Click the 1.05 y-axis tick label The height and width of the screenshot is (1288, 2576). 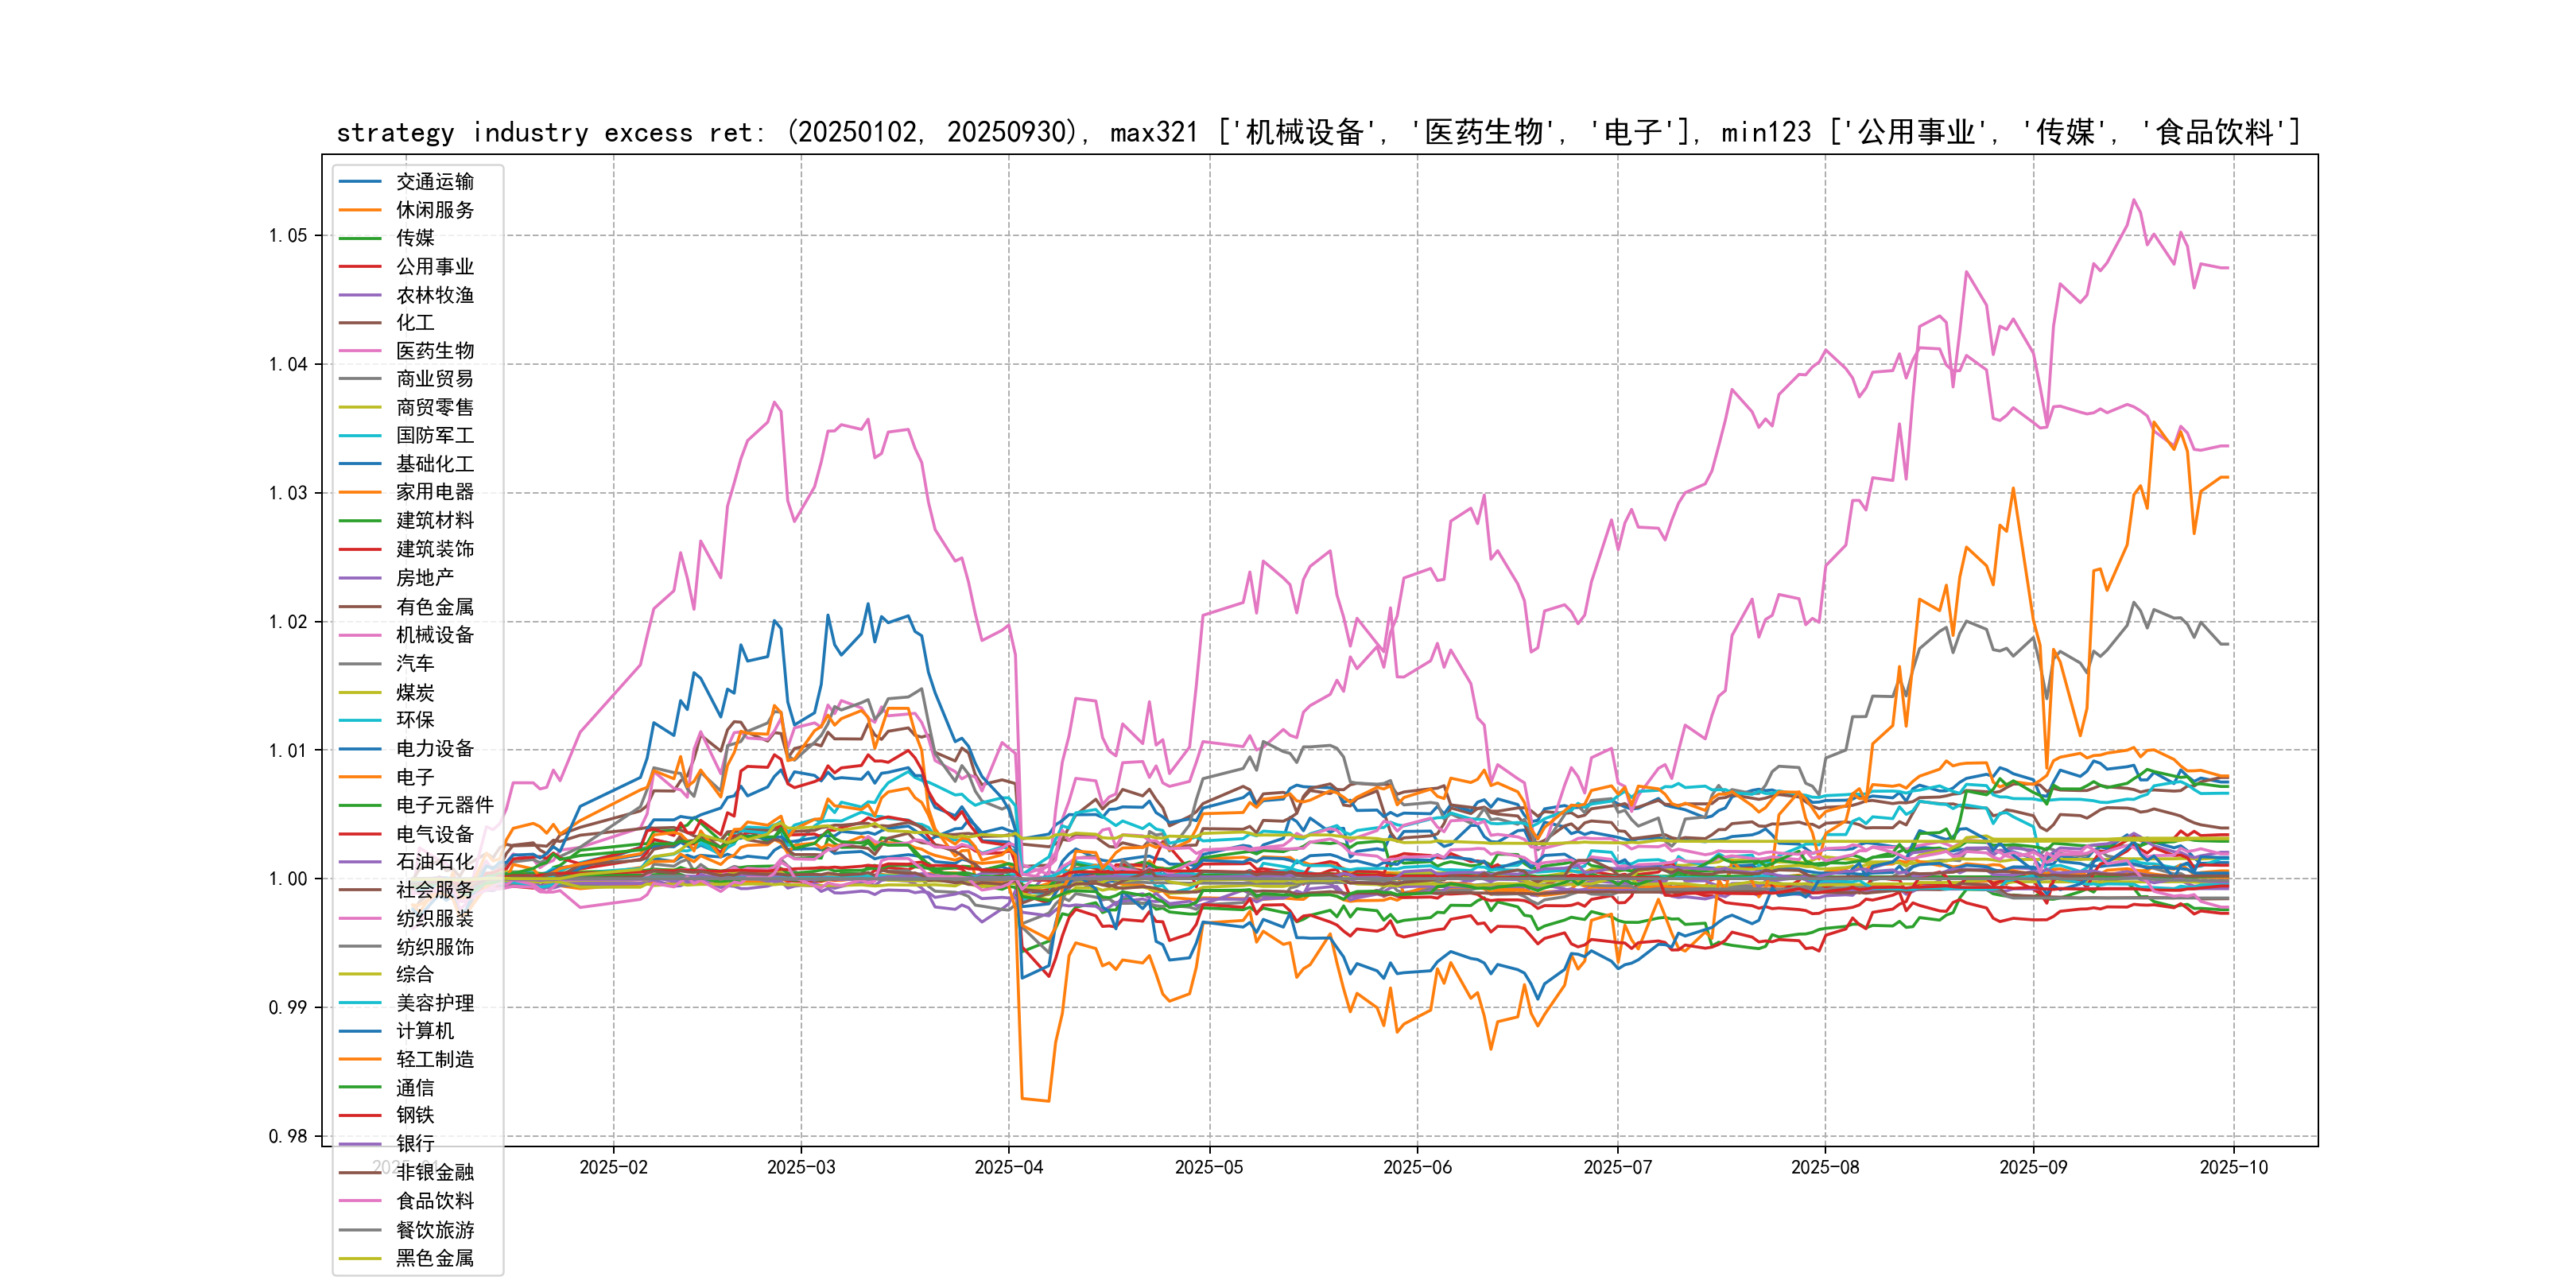(x=288, y=236)
